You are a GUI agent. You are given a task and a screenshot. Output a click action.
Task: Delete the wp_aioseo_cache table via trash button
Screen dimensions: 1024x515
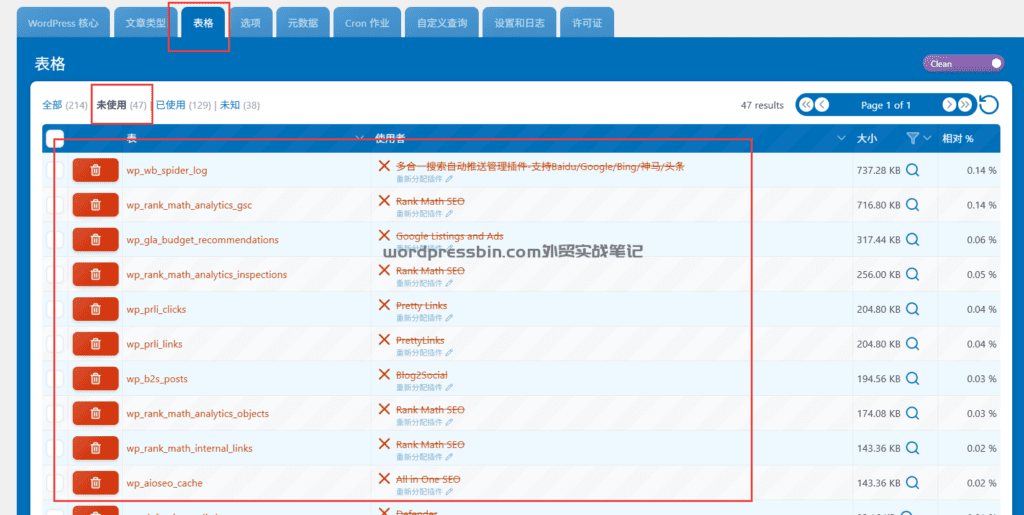coord(95,483)
